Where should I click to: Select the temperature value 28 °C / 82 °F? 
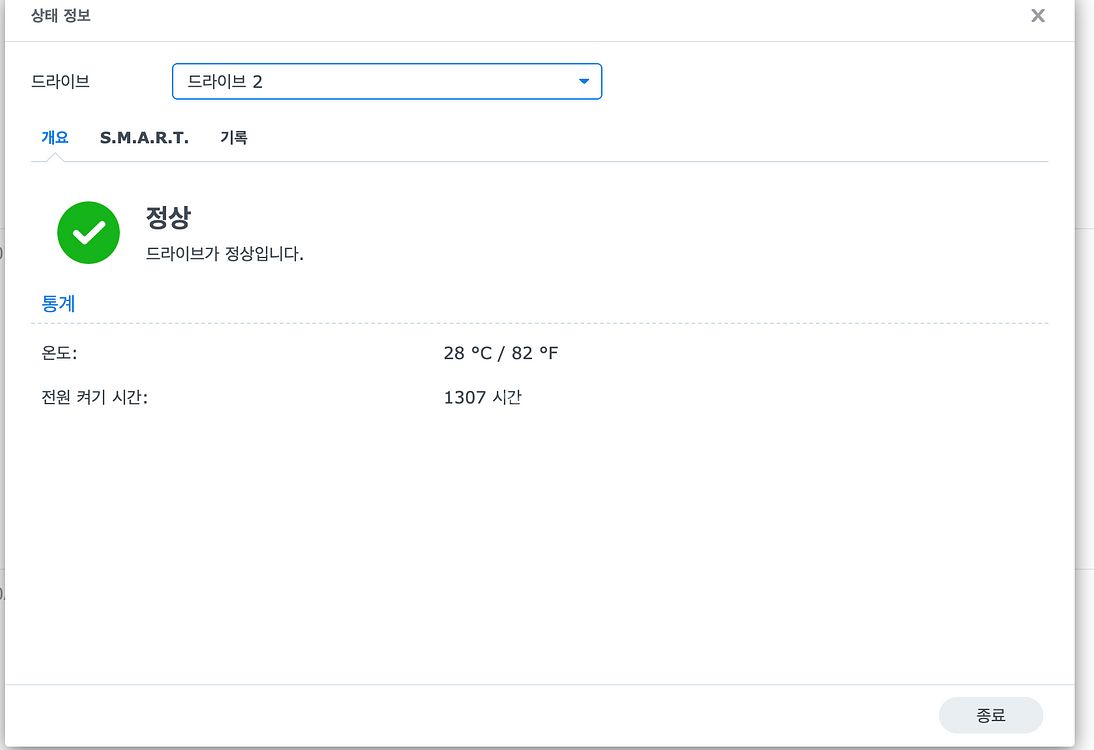[x=500, y=353]
